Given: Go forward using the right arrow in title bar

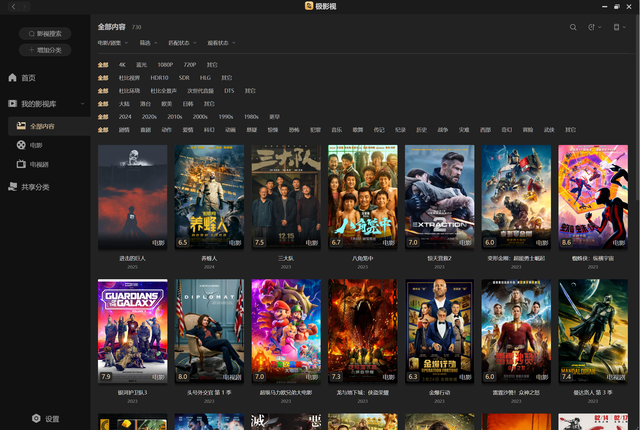Looking at the screenshot, I should 25,7.
